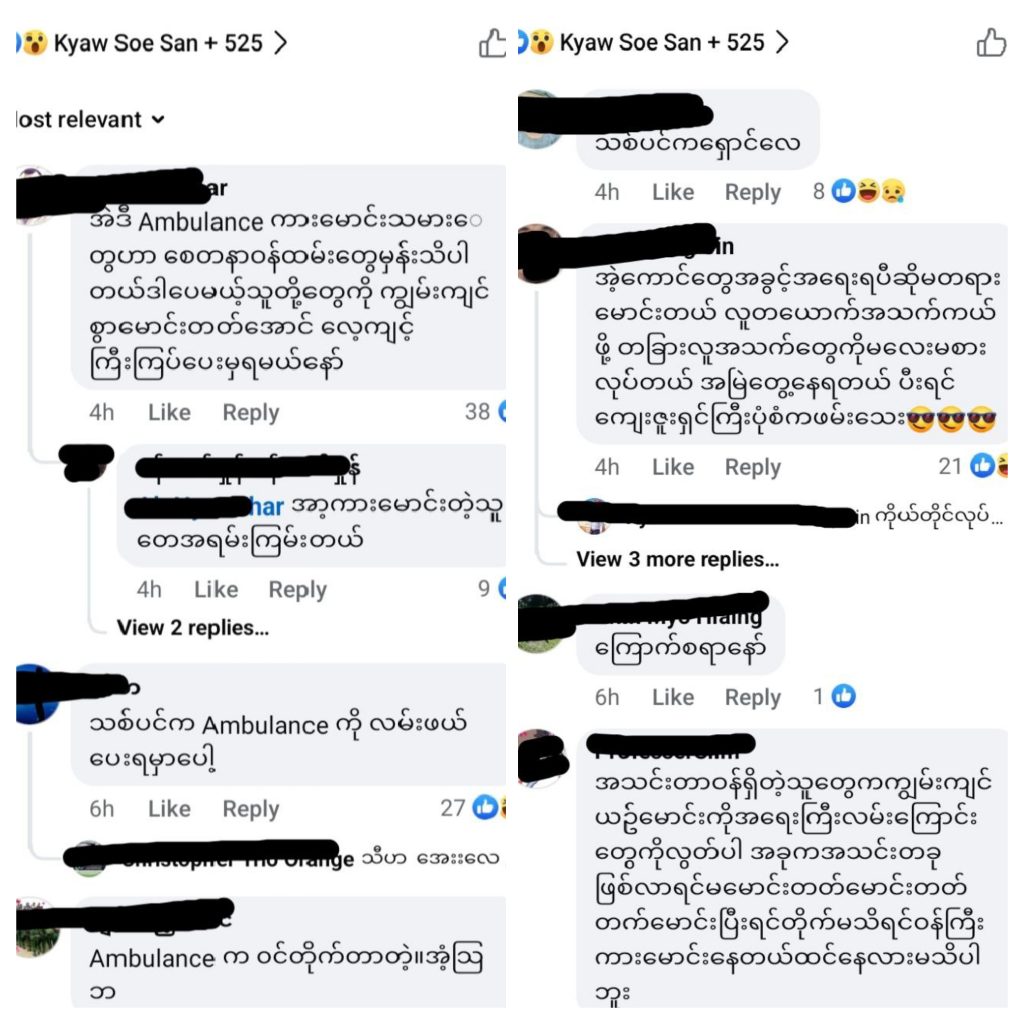This screenshot has width=1024, height=1024.
Task: Expand reactions list arrow beside Kyaw Soe San + 525 left
Action: (280, 43)
